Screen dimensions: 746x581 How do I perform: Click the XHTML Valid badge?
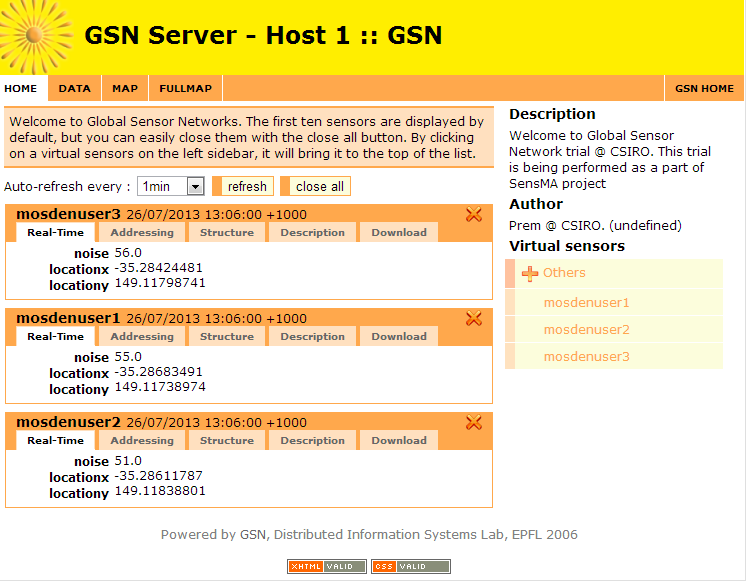[327, 566]
